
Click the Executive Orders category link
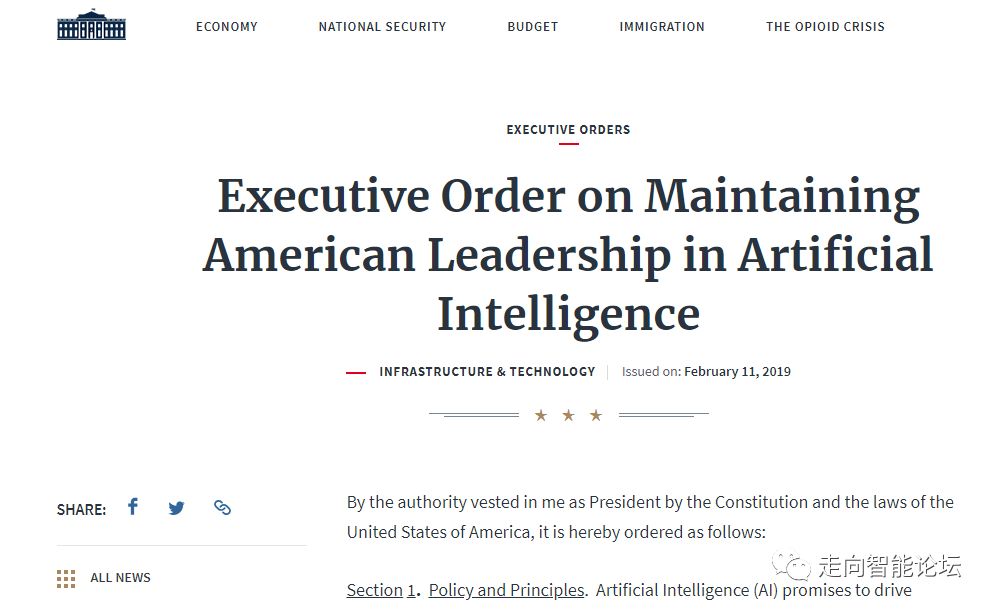568,130
